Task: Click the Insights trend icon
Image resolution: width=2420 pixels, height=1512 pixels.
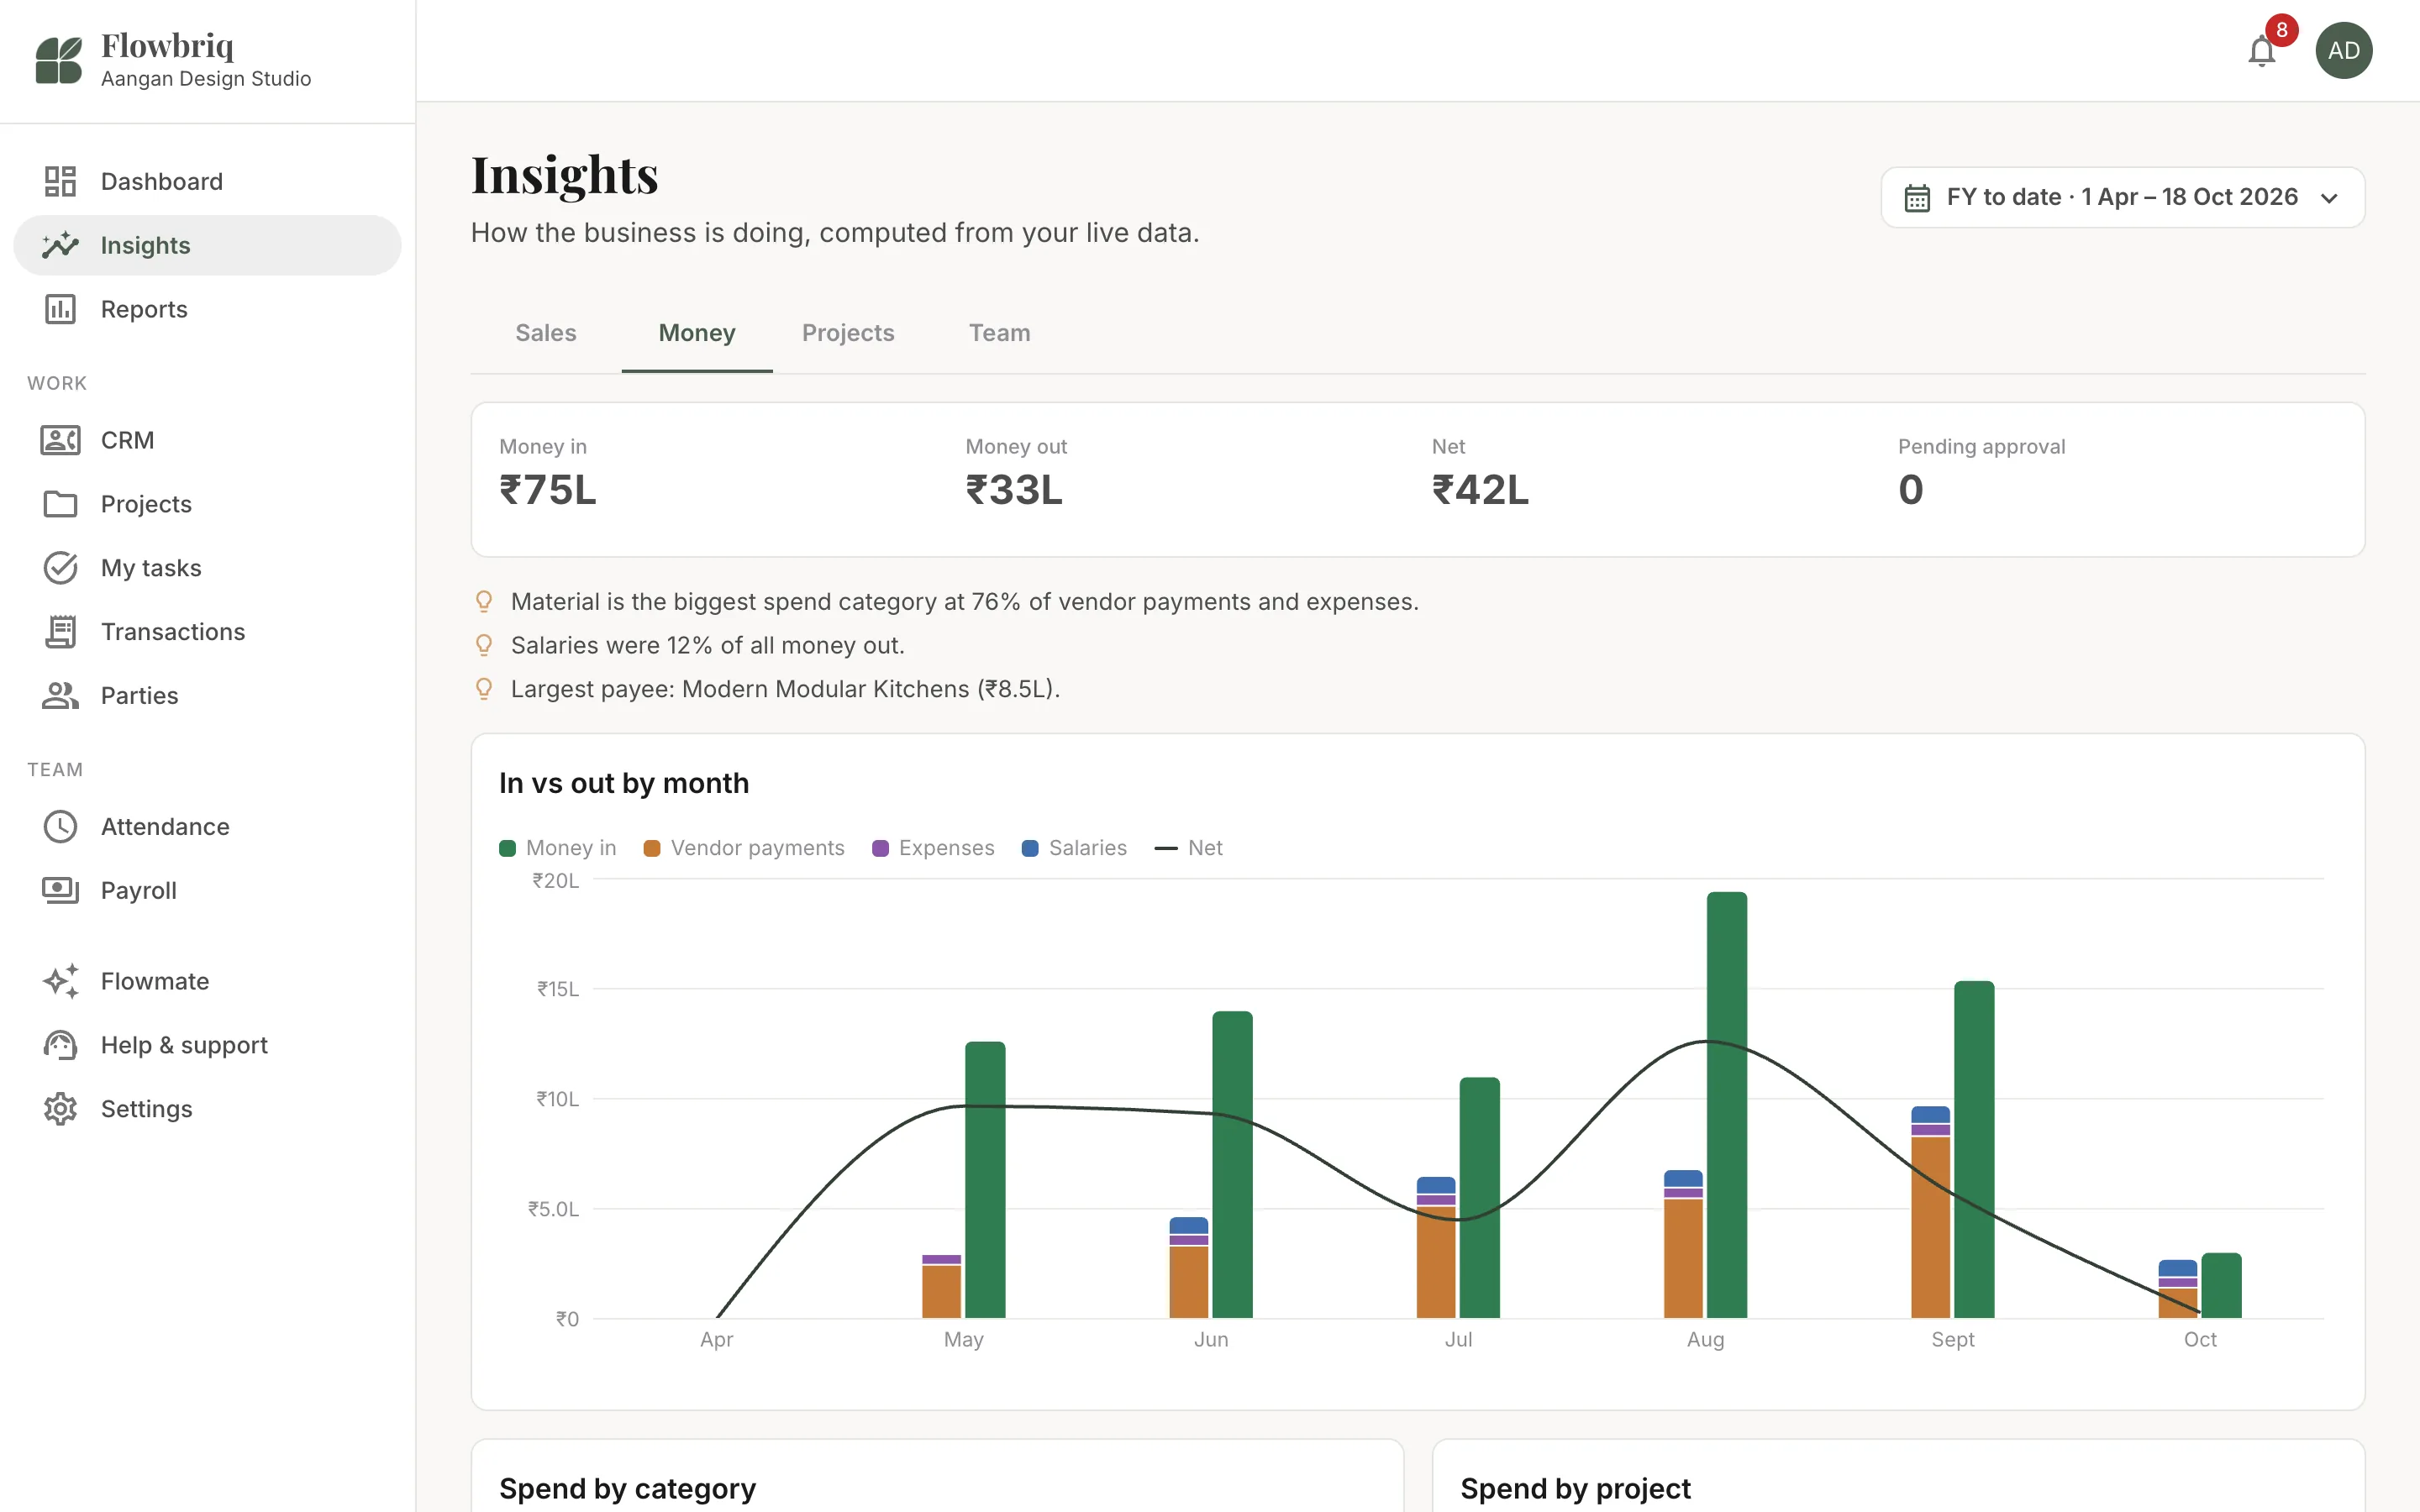Action: point(60,245)
